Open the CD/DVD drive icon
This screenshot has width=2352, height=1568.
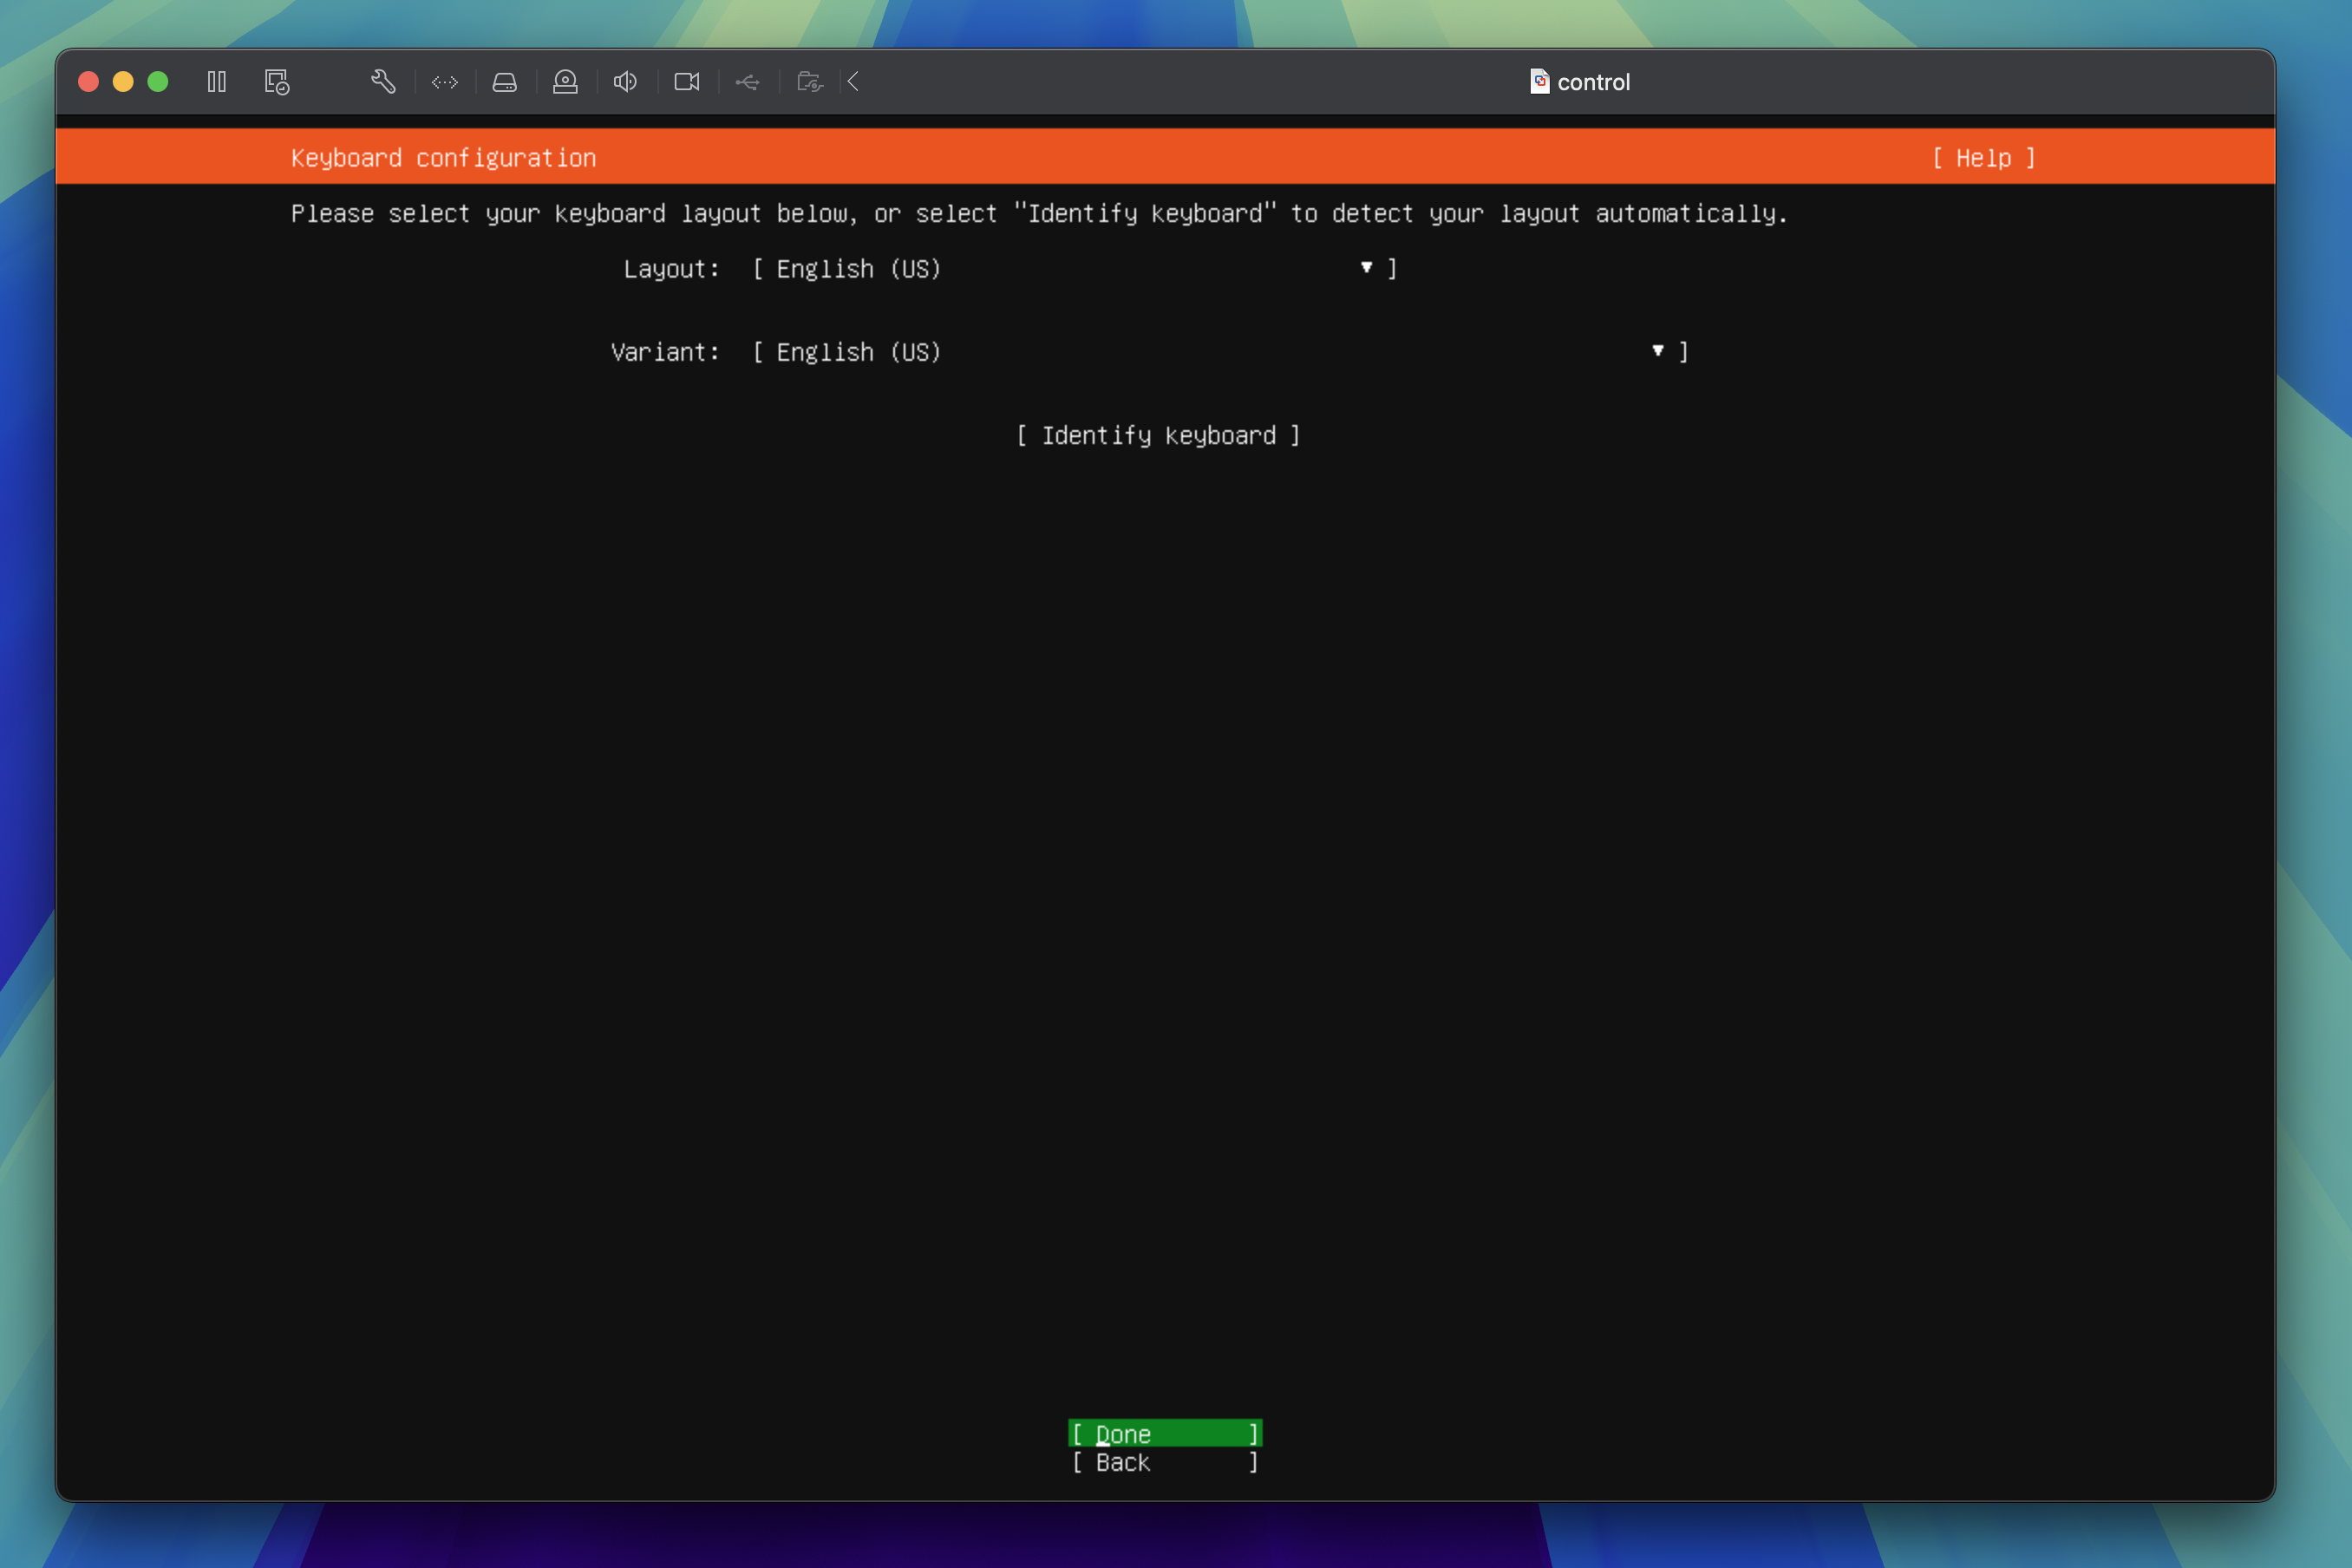(x=565, y=82)
